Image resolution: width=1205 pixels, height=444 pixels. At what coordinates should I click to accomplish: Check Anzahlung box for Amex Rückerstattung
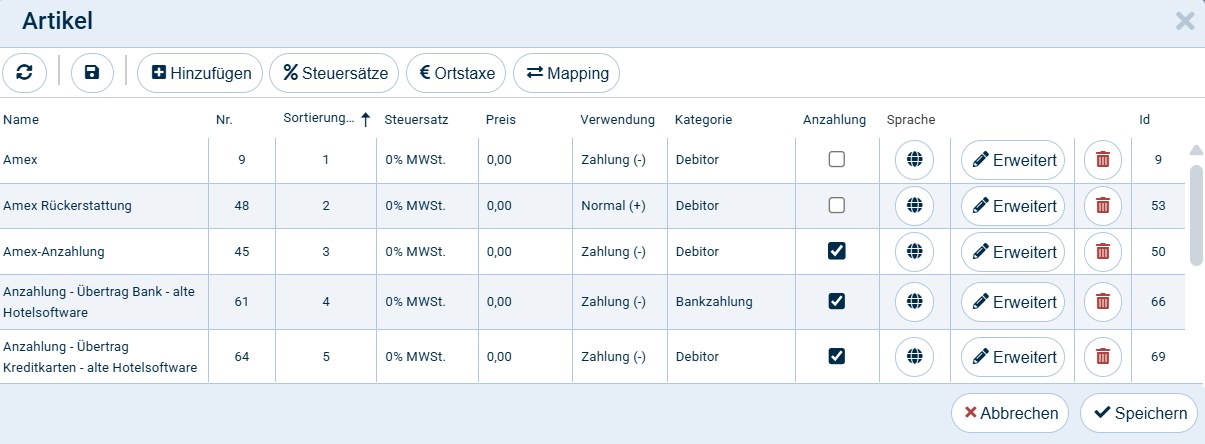click(837, 206)
